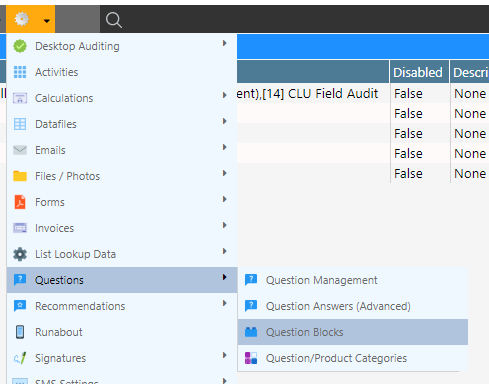Click the Files / Photos folder icon
Image resolution: width=489 pixels, height=384 pixels.
click(x=20, y=176)
